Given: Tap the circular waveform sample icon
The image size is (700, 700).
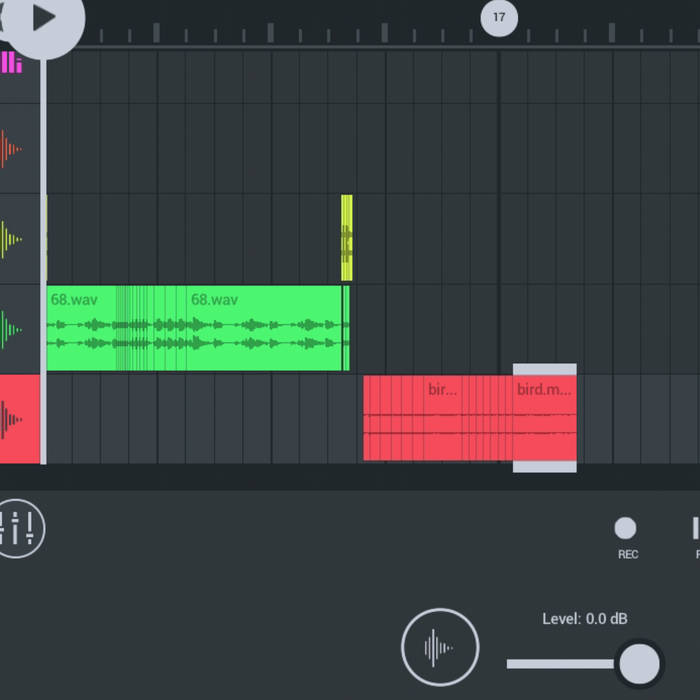Looking at the screenshot, I should point(440,647).
